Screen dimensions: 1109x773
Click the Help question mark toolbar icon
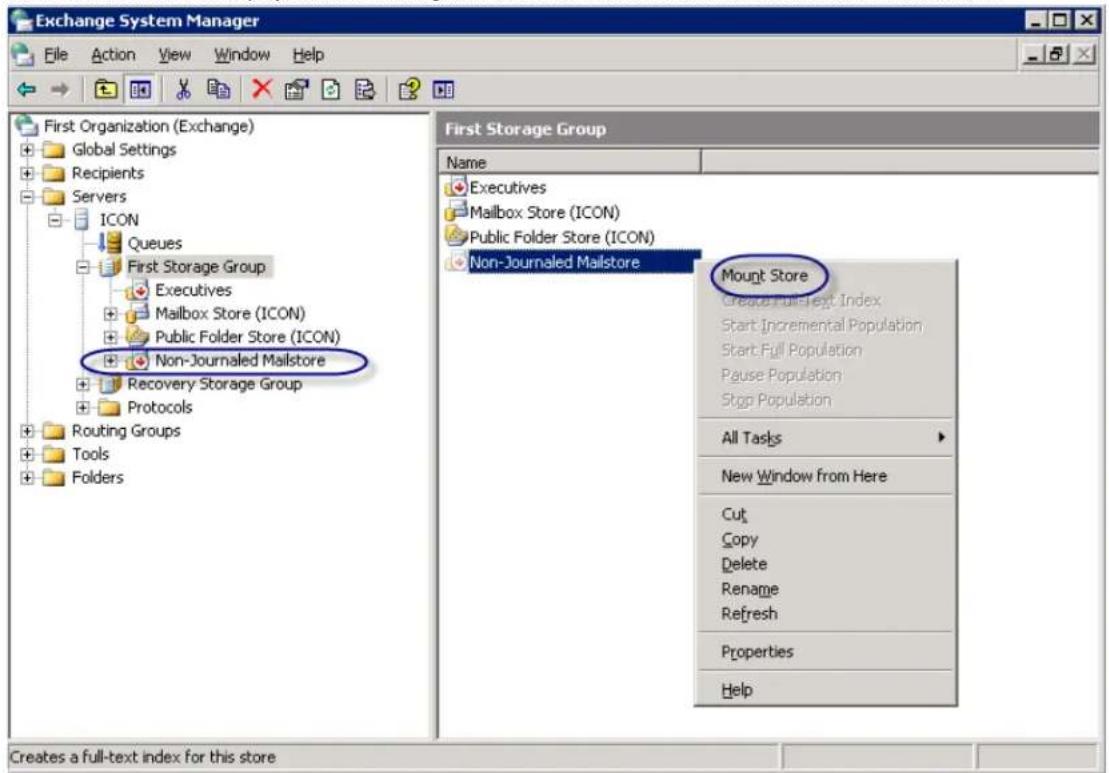click(410, 89)
